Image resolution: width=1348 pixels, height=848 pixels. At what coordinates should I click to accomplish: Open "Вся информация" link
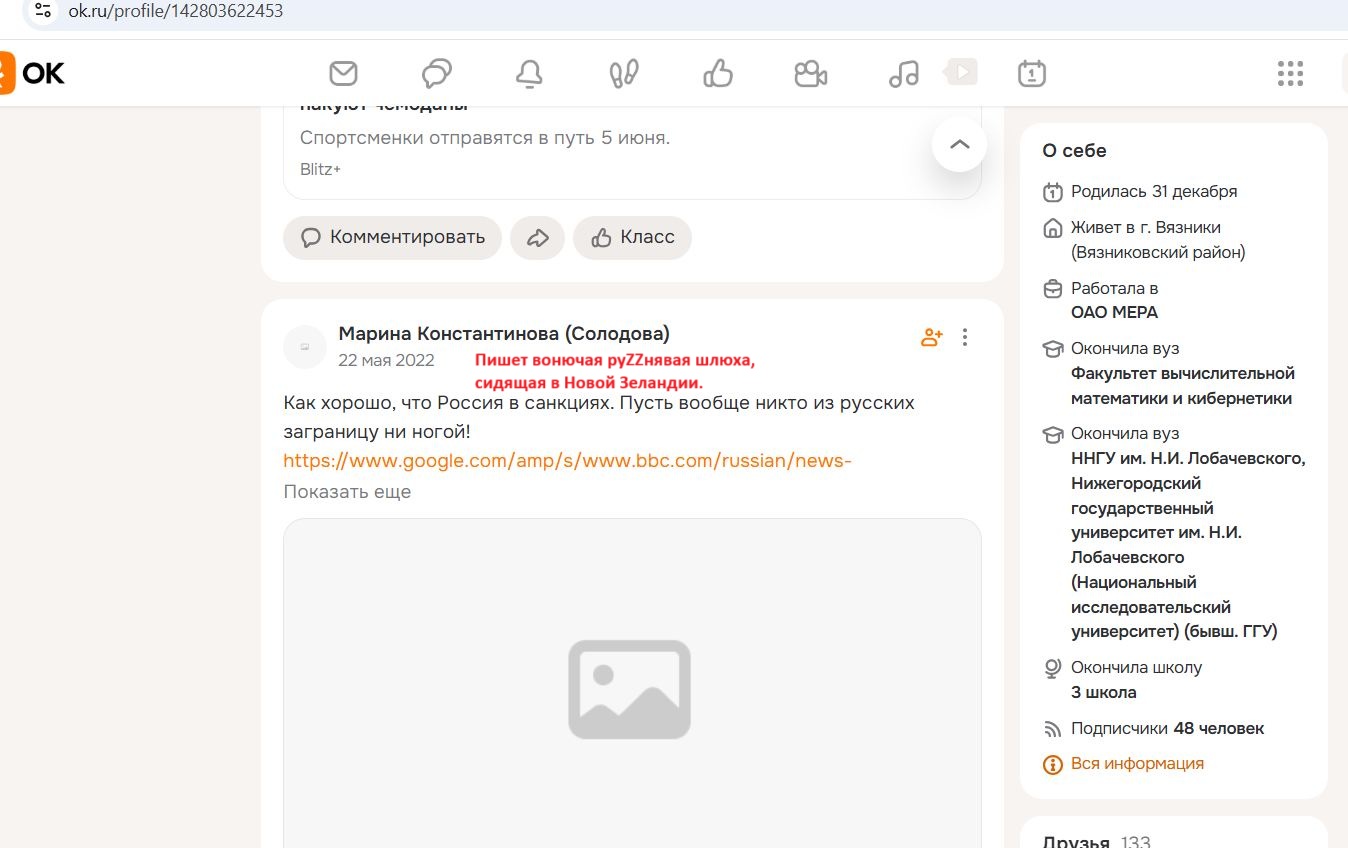1136,763
